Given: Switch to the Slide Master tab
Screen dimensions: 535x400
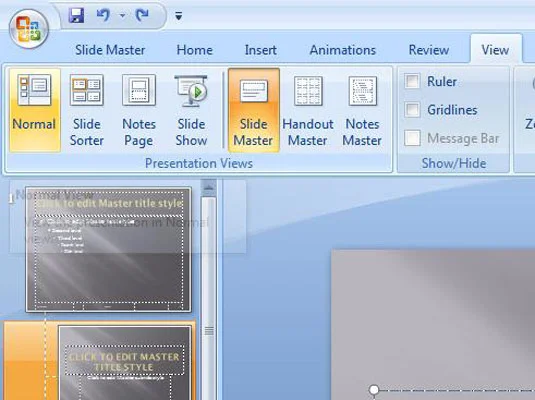Looking at the screenshot, I should (110, 50).
